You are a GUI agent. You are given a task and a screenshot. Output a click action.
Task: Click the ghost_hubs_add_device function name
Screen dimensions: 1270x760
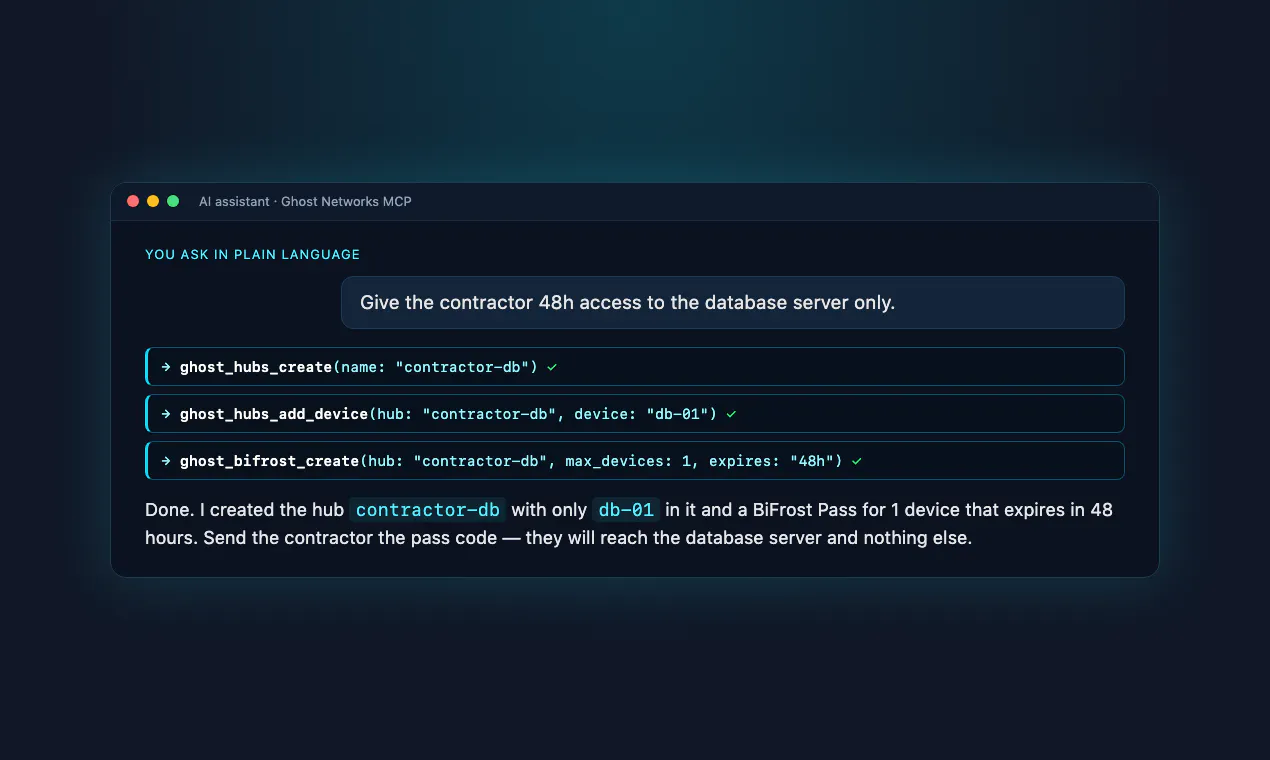point(274,414)
